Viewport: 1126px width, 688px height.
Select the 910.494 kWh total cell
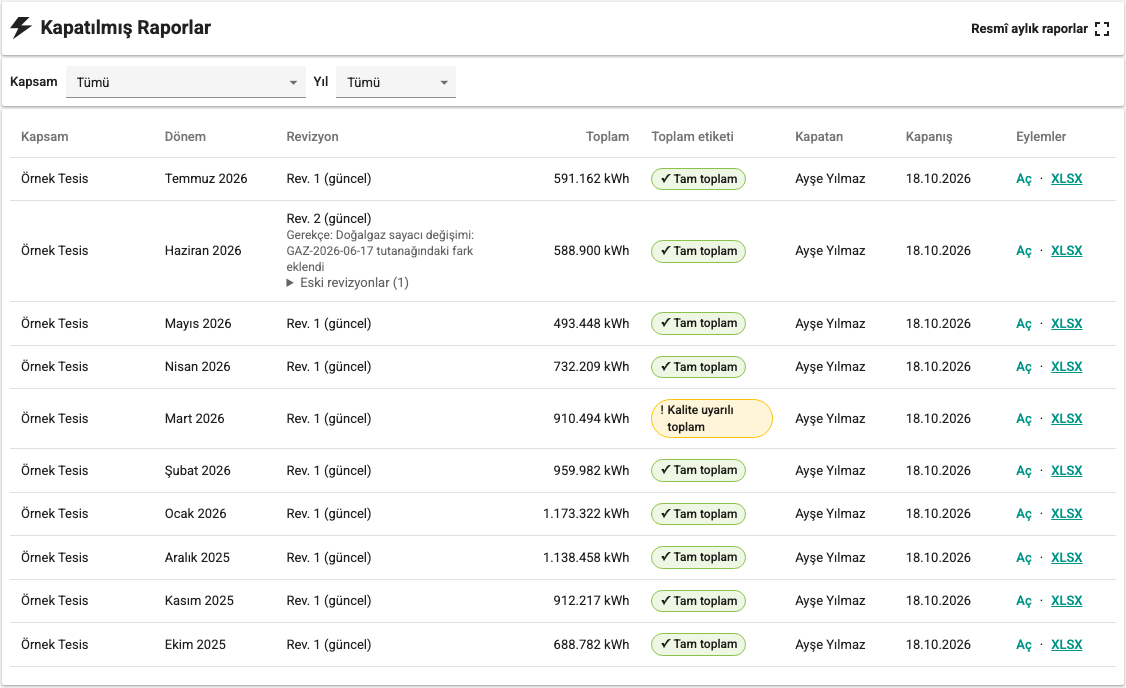[591, 419]
